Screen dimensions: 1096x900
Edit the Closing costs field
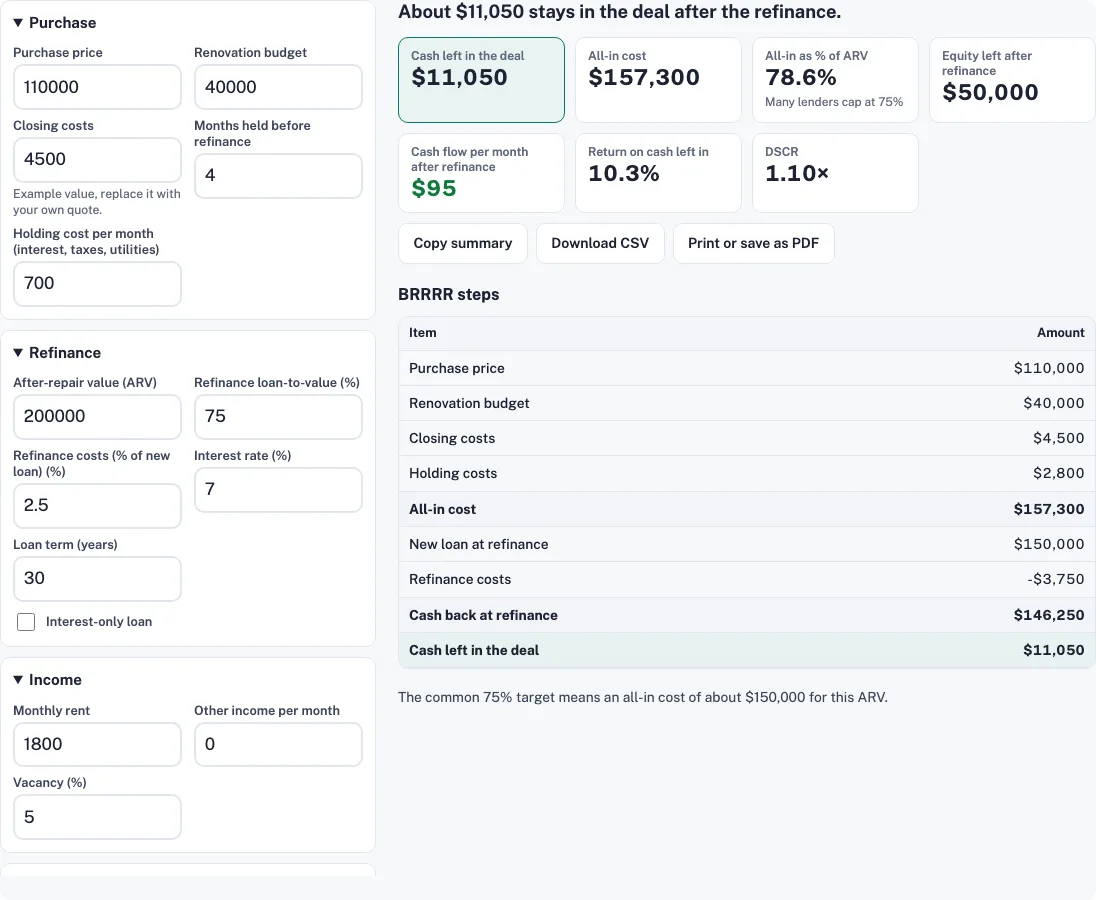click(x=97, y=159)
